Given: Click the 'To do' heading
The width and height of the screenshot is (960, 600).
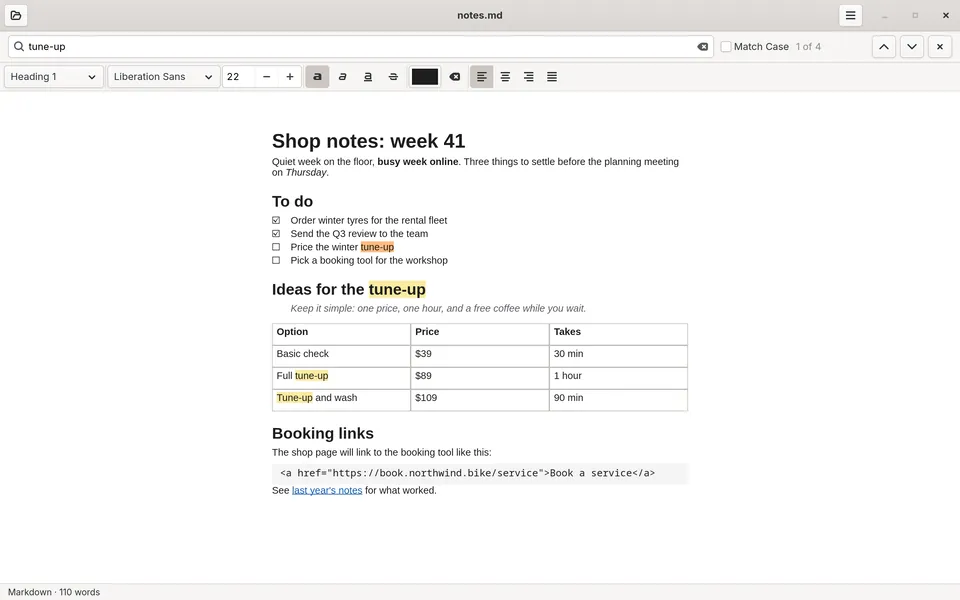Looking at the screenshot, I should pyautogui.click(x=292, y=201).
